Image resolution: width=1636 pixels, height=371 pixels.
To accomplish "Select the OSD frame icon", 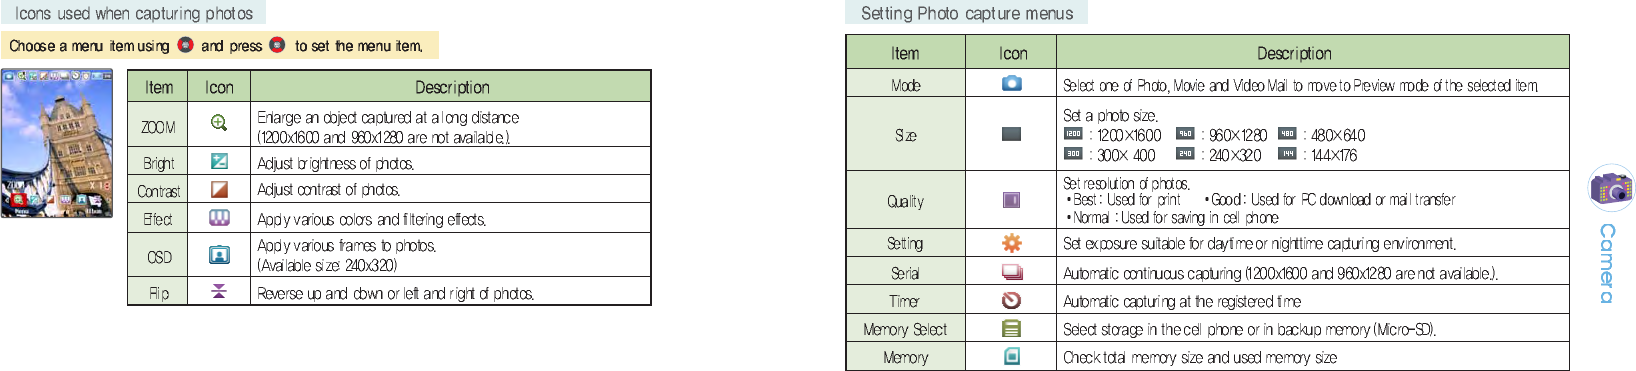I will pyautogui.click(x=219, y=255).
